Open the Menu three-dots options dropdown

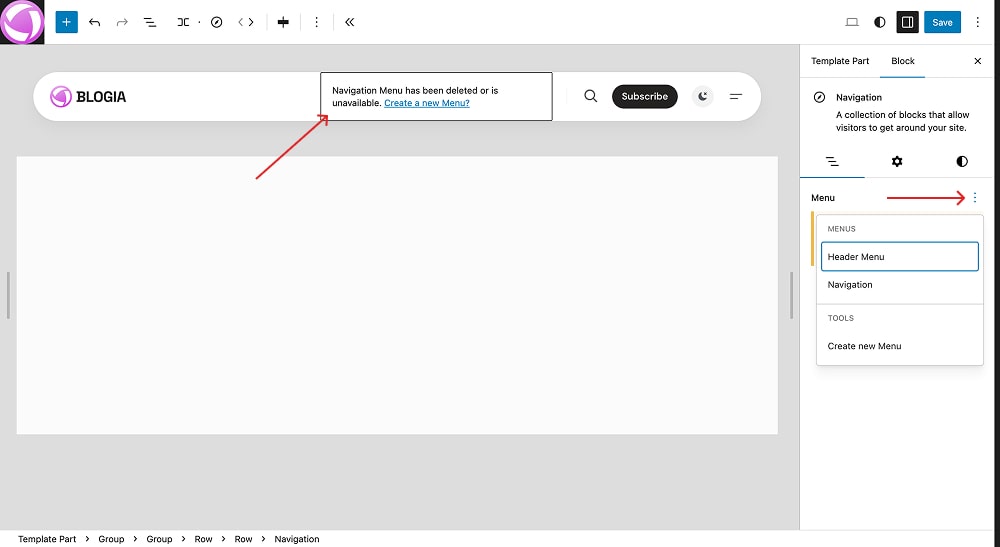[974, 198]
